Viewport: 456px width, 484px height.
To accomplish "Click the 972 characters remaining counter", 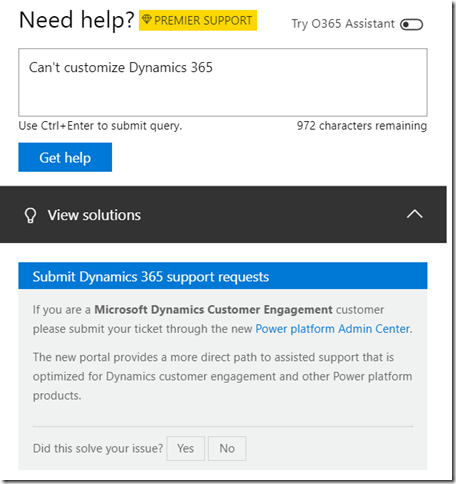I will (362, 126).
